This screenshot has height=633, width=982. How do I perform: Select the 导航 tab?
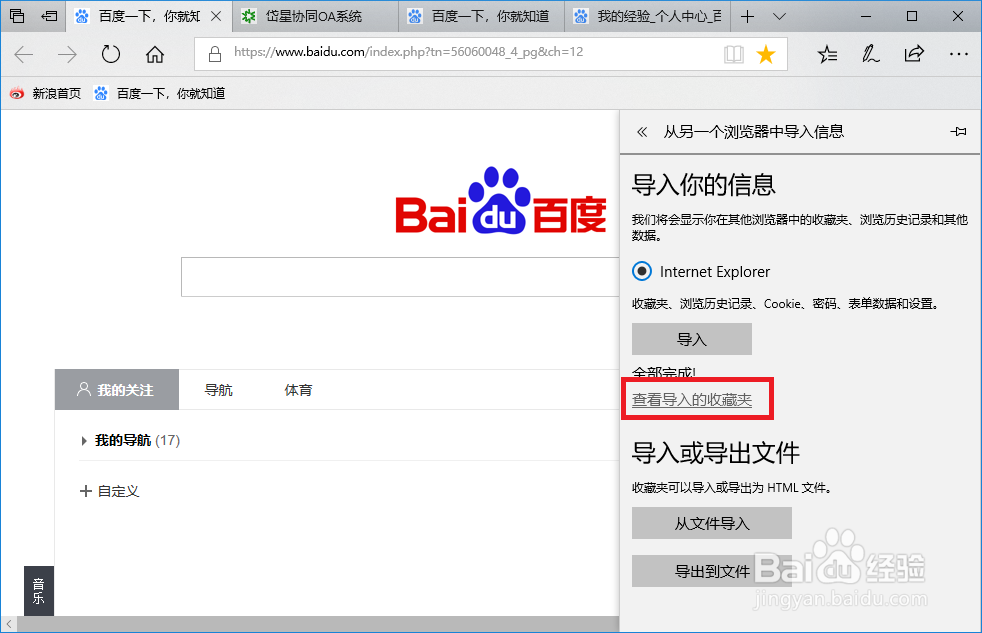(219, 390)
